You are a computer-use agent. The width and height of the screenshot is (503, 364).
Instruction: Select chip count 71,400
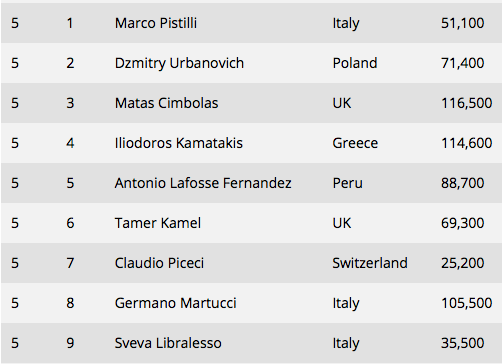pos(463,63)
